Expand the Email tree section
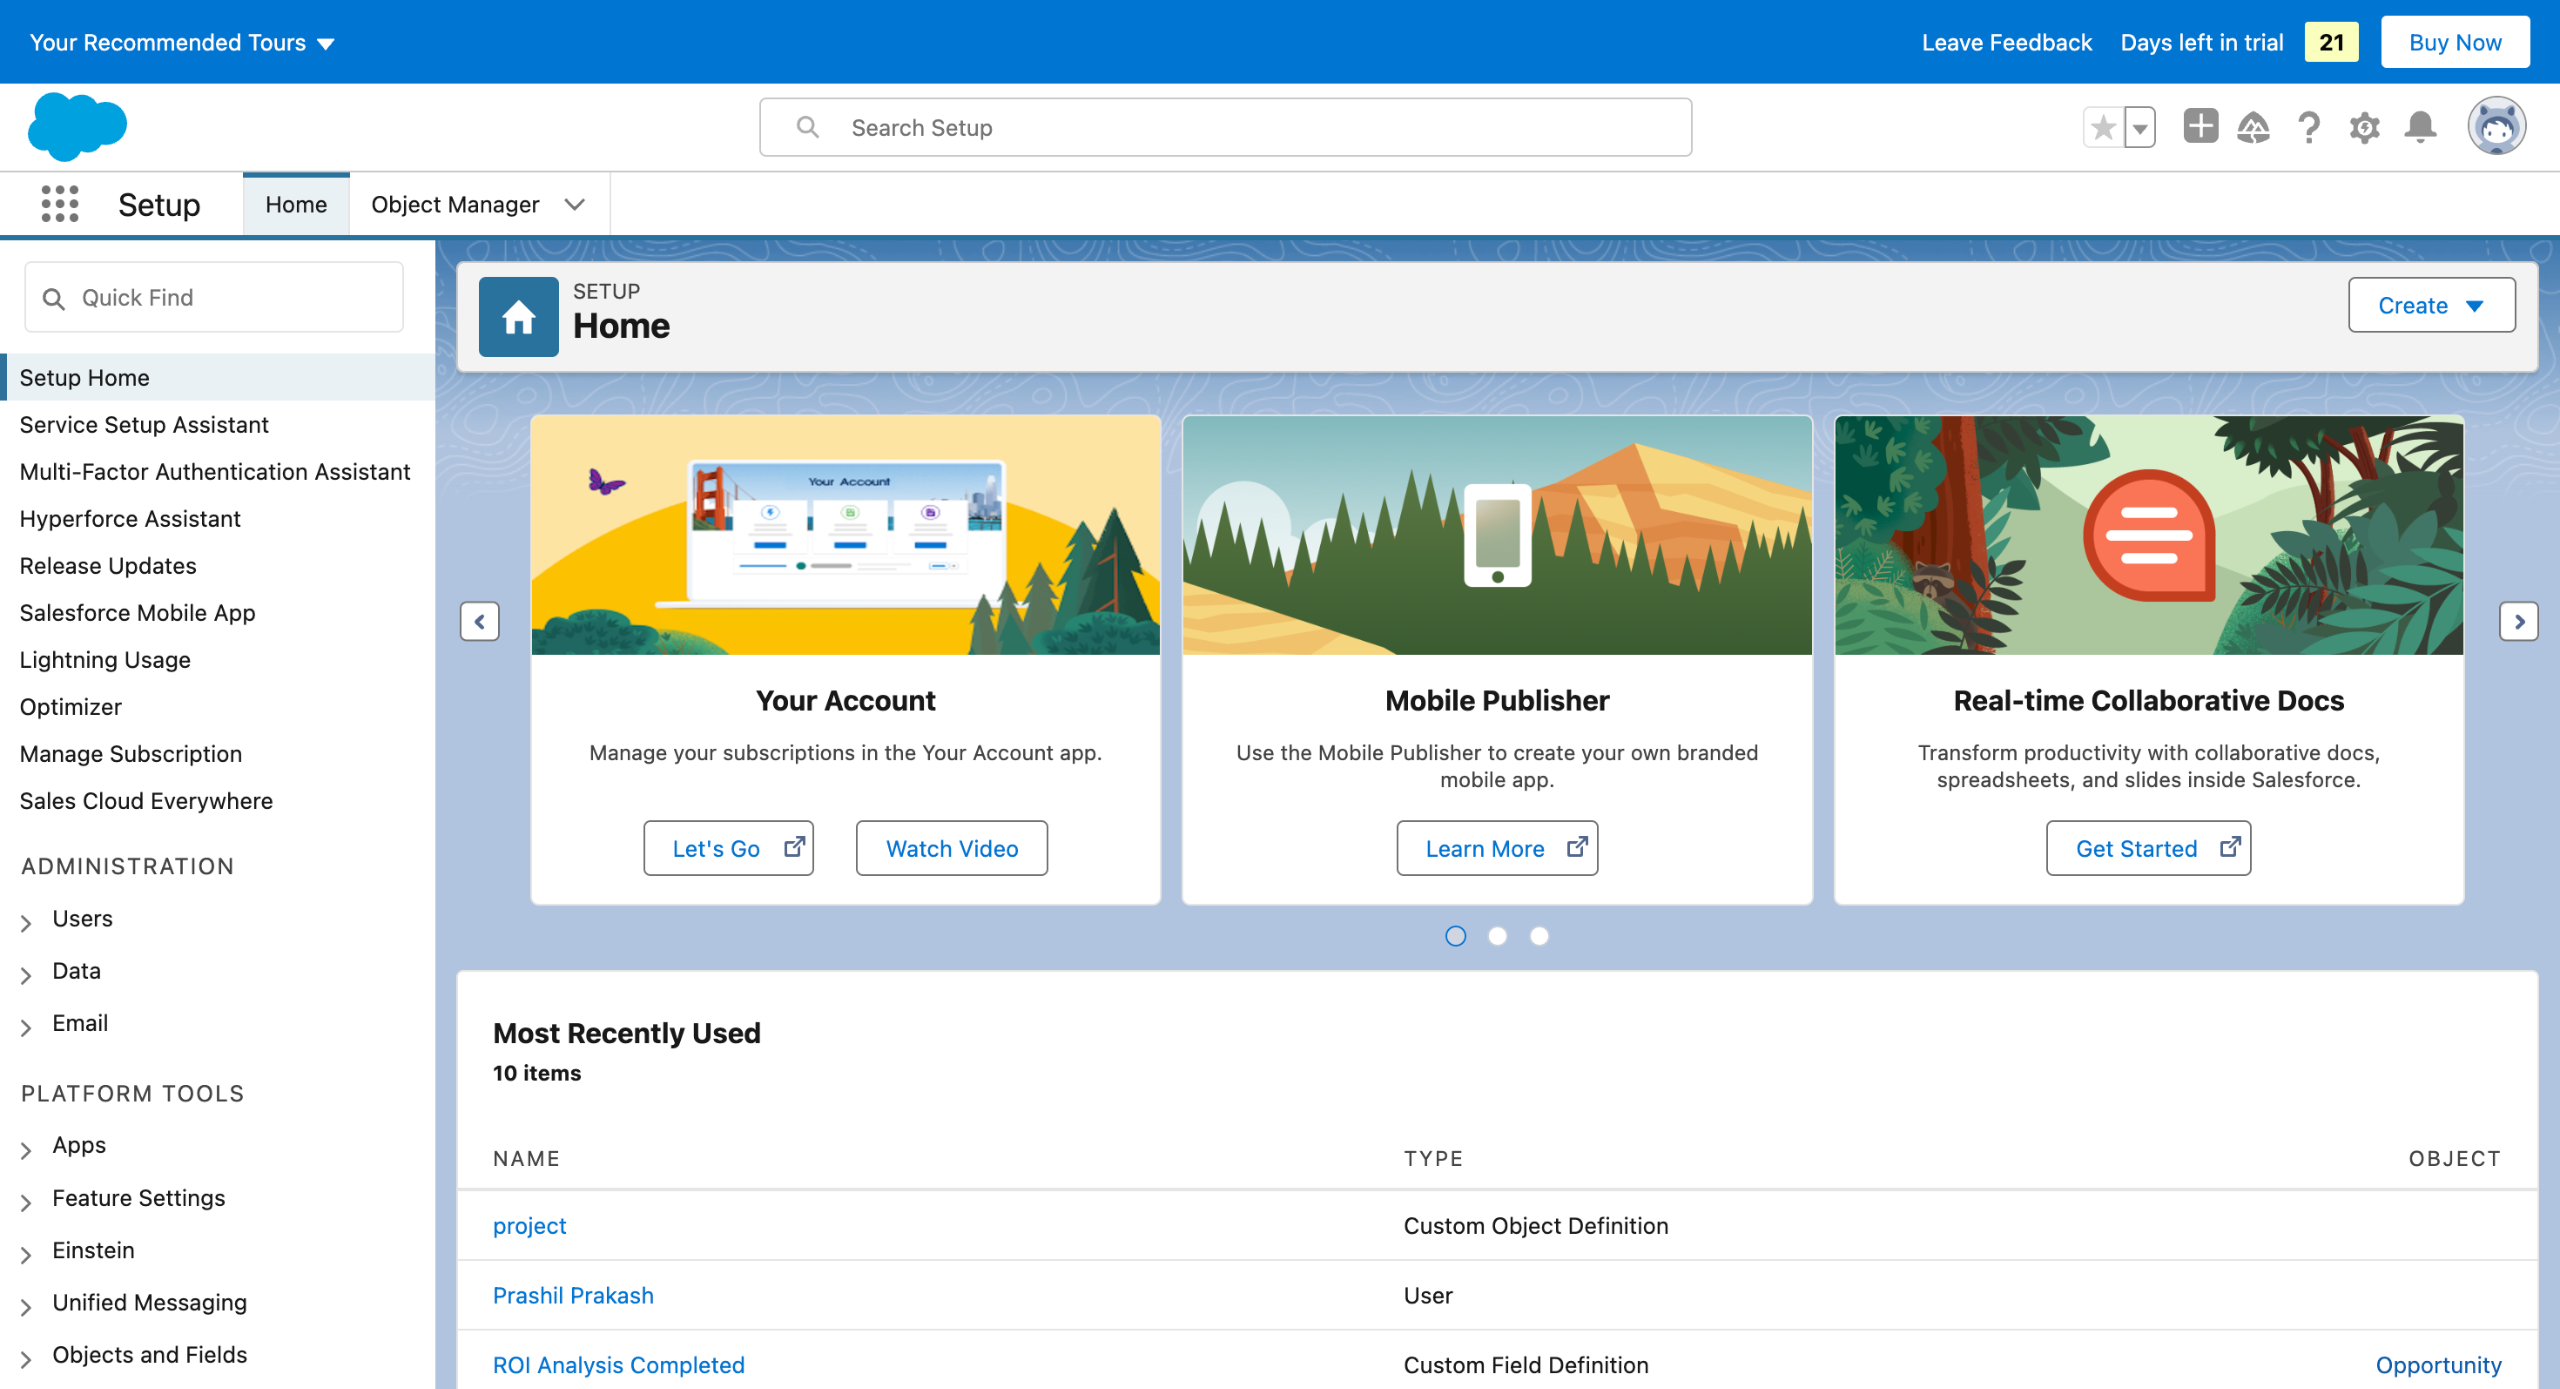The height and width of the screenshot is (1389, 2560). pos(26,1026)
